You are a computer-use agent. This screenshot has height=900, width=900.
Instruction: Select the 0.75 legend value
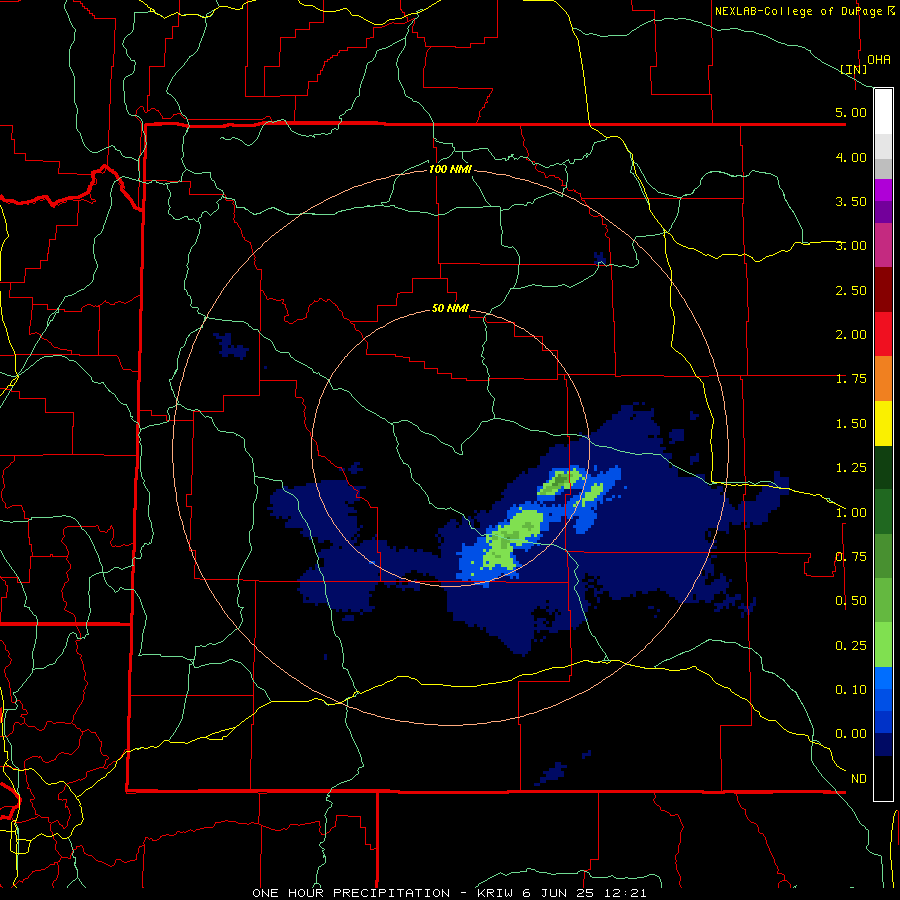point(851,557)
